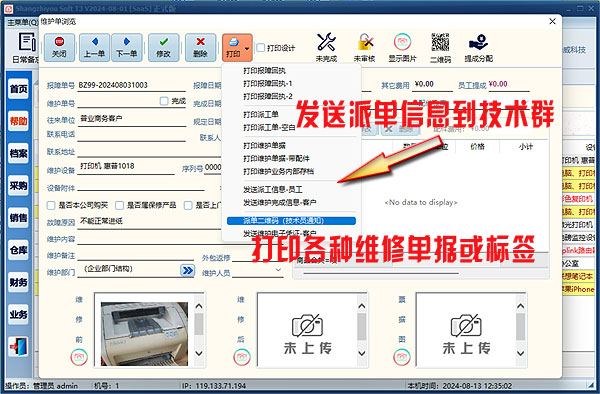Open the 采购 sidebar button
This screenshot has height=394, width=600.
pos(18,186)
